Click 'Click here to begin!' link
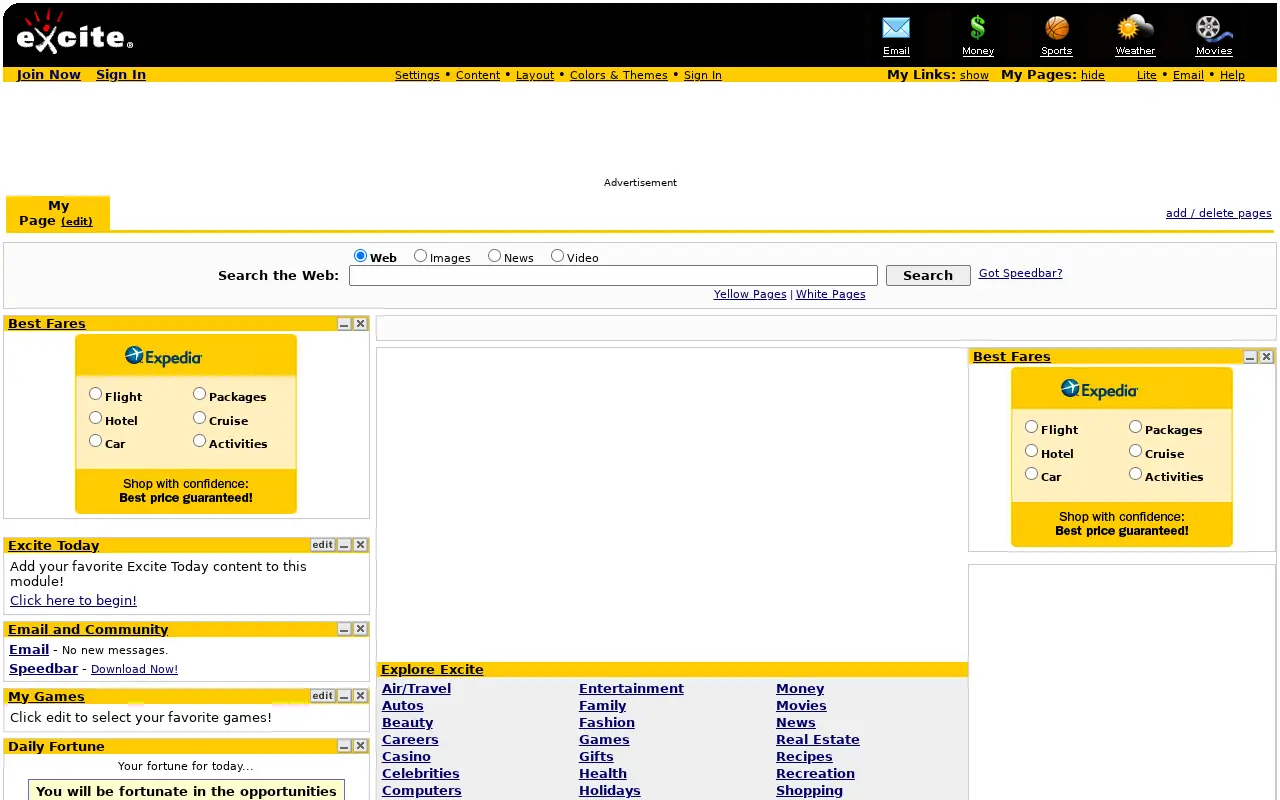Screen dimensions: 1280x800 [73, 601]
